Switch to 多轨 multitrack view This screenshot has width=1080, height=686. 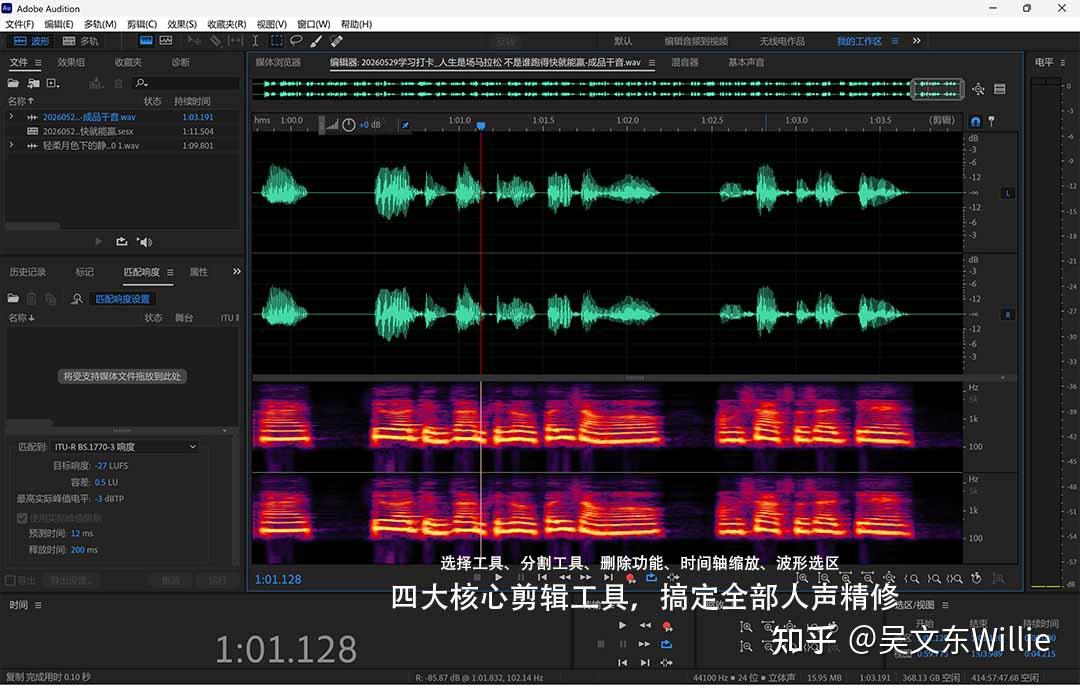81,41
